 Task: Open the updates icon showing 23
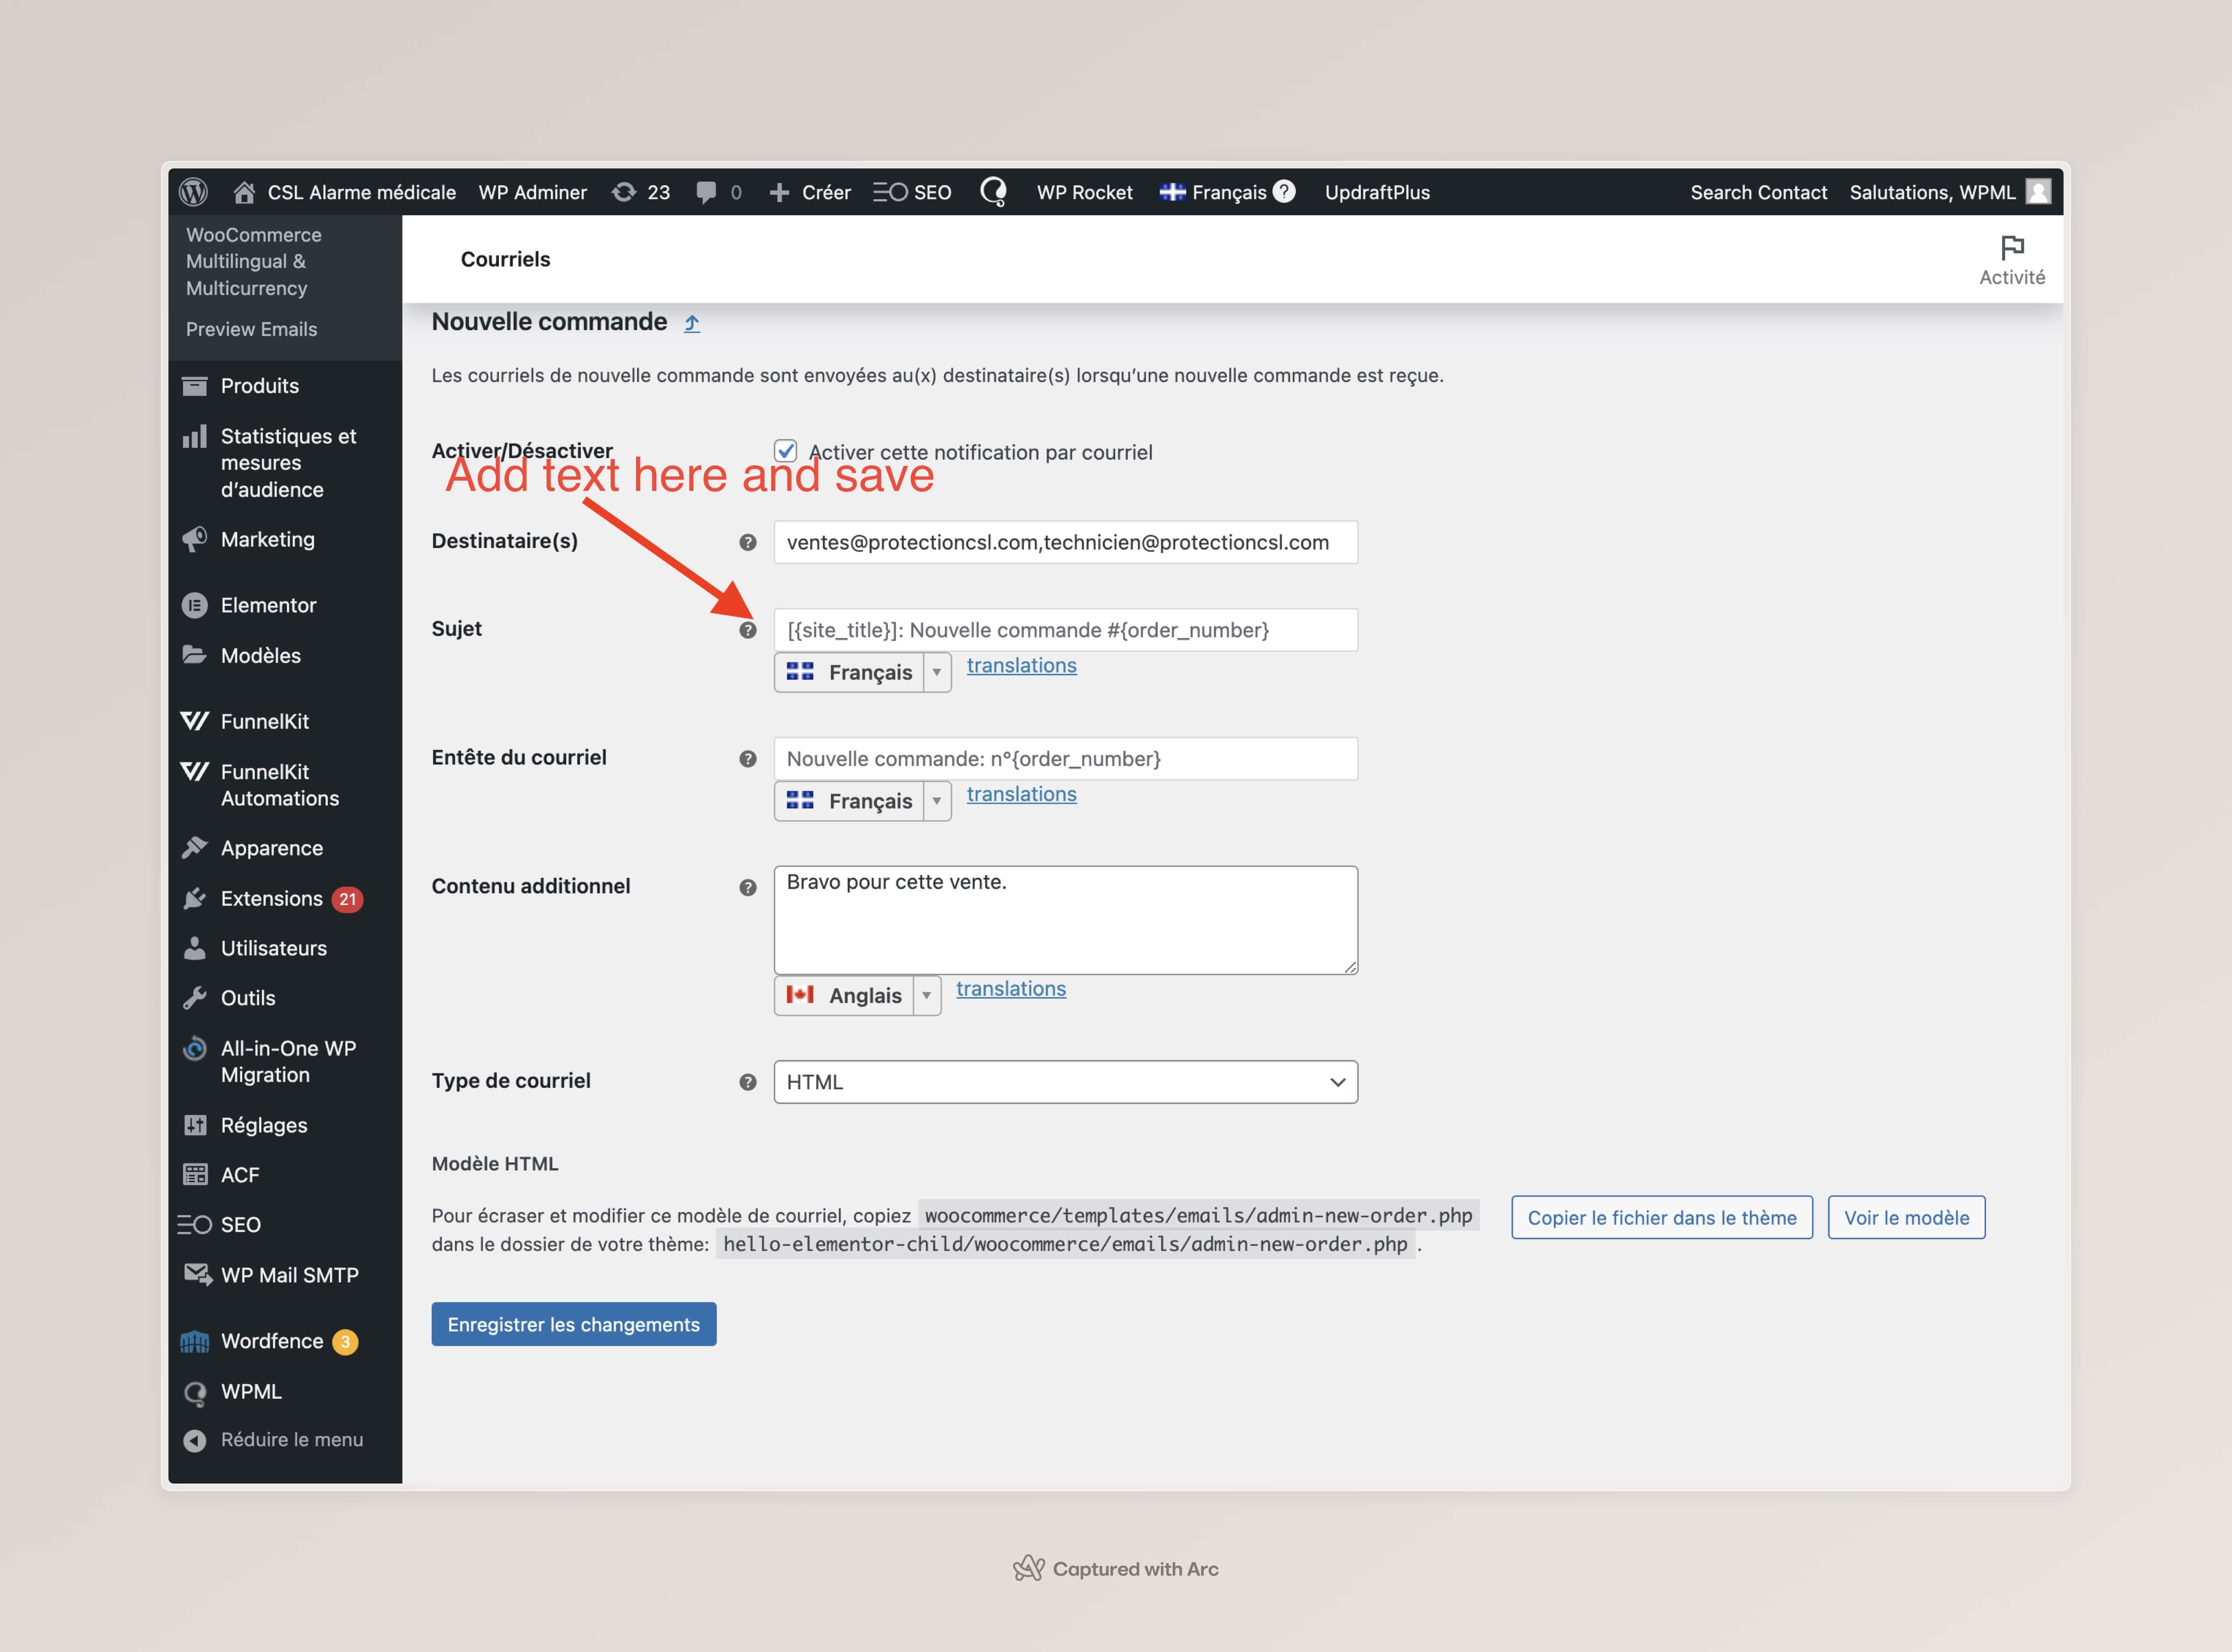(624, 192)
